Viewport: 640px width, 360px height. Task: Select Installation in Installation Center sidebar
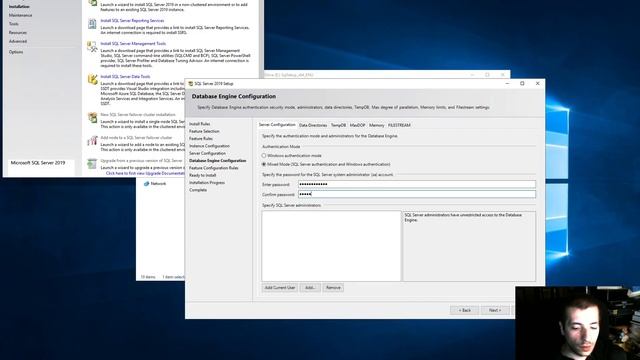pyautogui.click(x=19, y=7)
